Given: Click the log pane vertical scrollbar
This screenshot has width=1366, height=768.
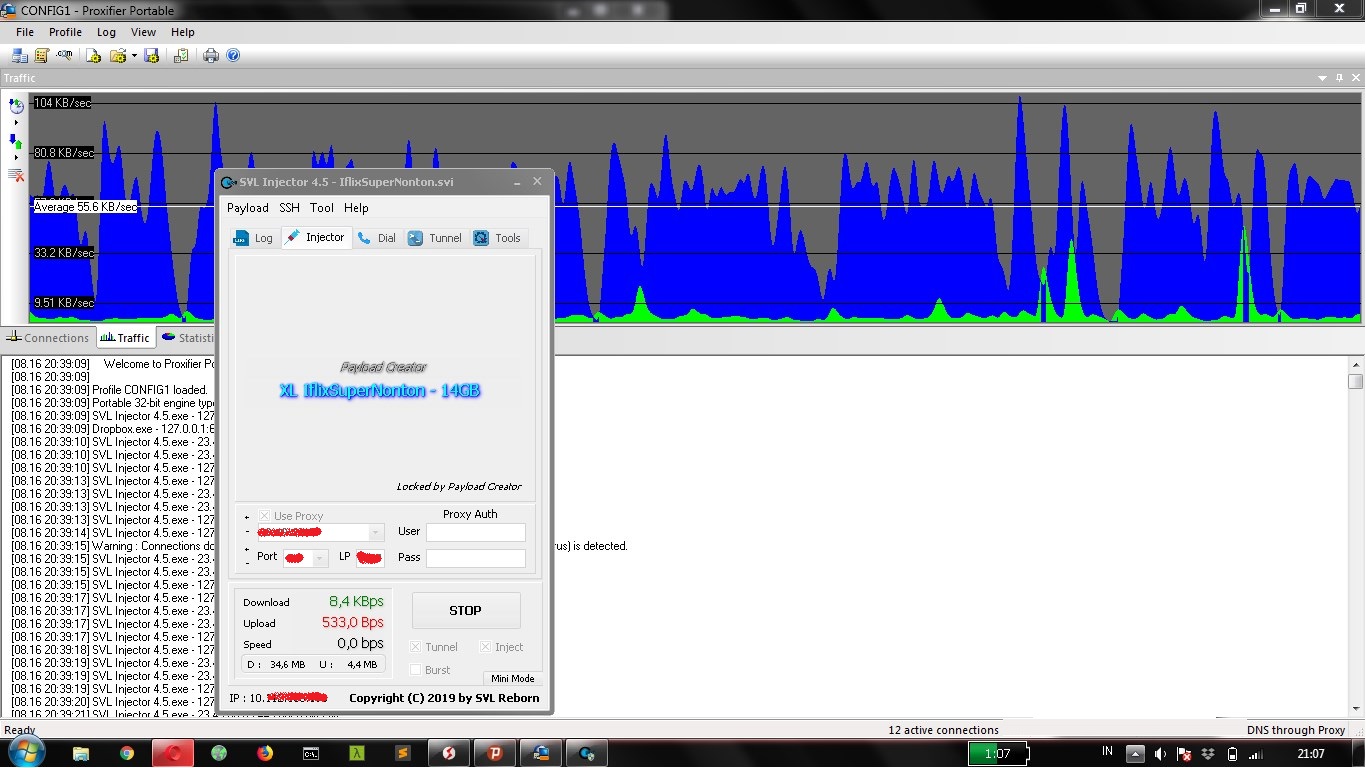Looking at the screenshot, I should coord(1356,537).
